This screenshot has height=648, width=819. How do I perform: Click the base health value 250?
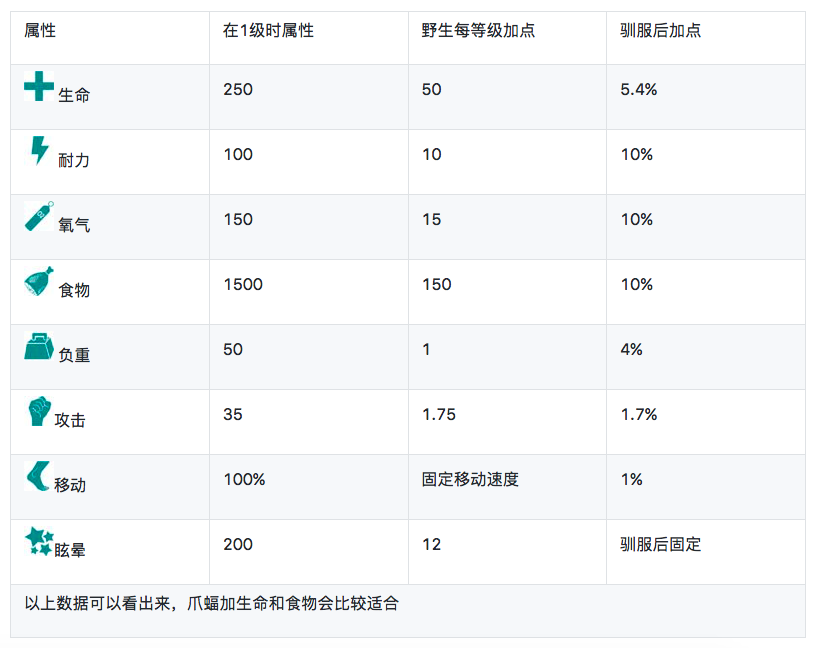point(238,90)
